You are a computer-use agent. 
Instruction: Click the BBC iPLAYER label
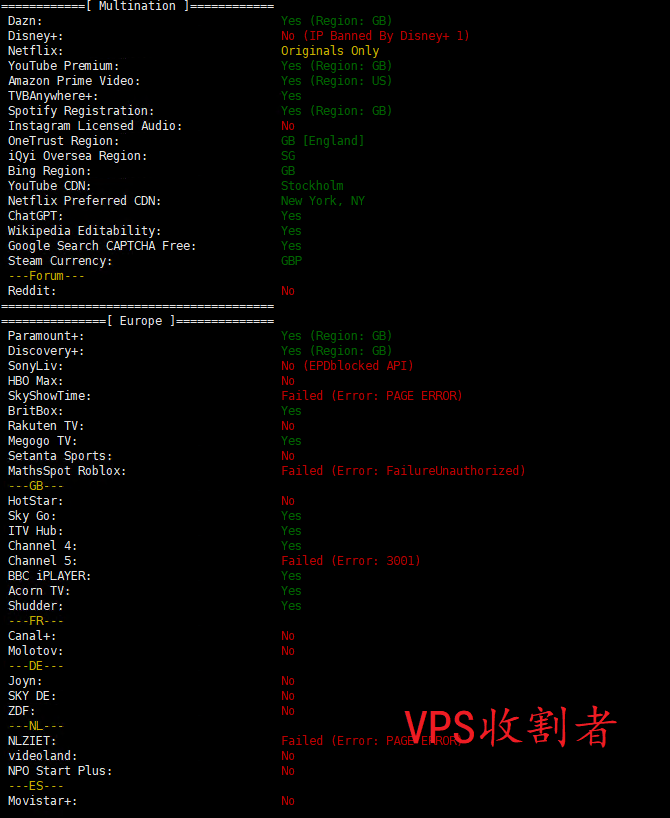click(x=50, y=576)
